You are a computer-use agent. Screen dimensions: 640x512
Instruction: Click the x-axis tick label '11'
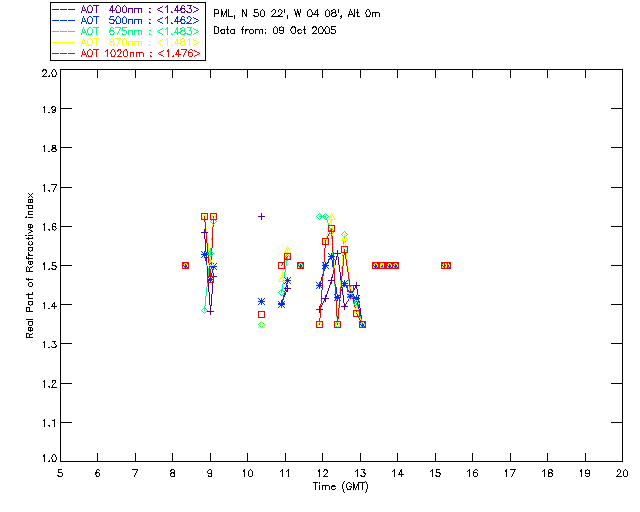pyautogui.click(x=285, y=473)
